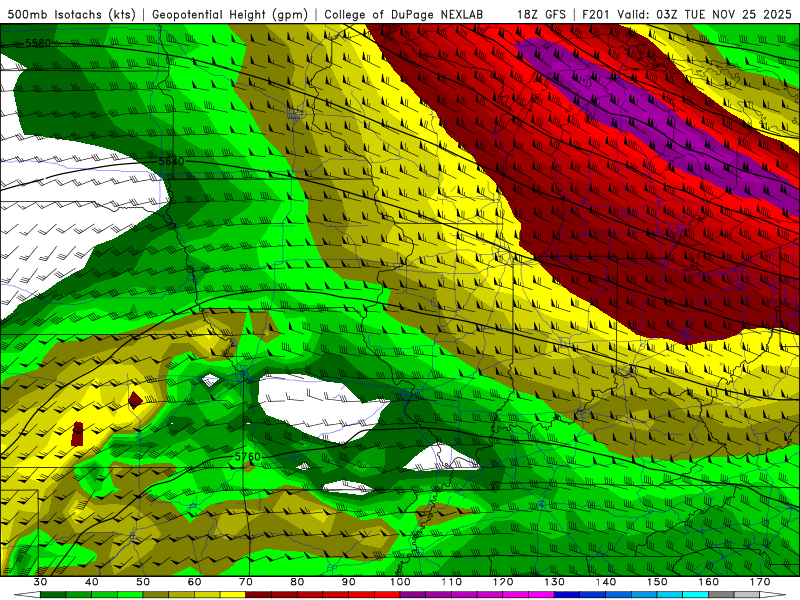Click the 30 label on the color scale

pos(40,582)
